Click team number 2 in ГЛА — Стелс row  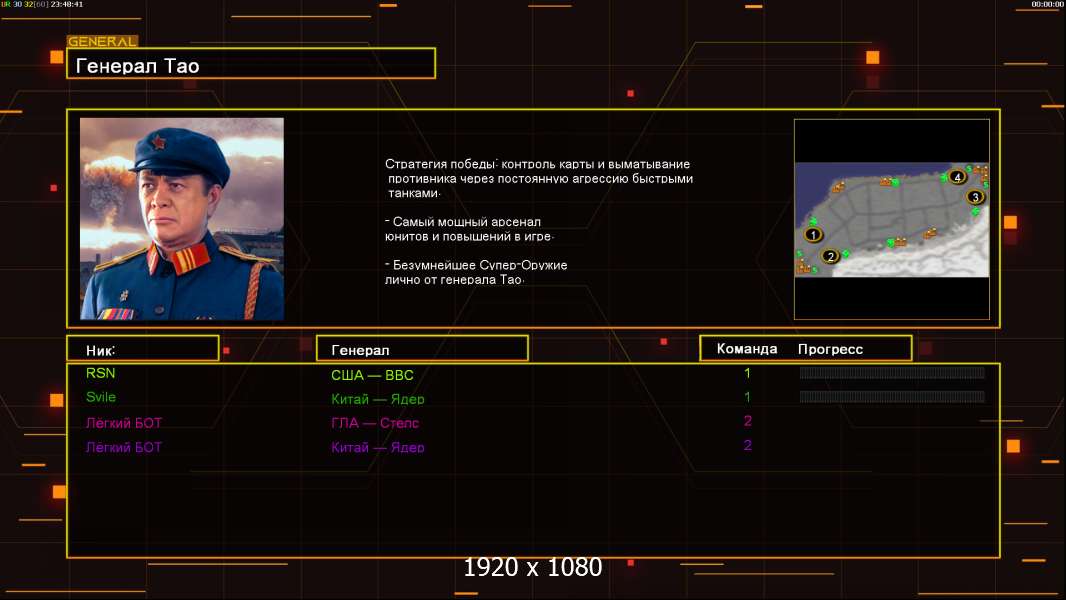pos(747,421)
